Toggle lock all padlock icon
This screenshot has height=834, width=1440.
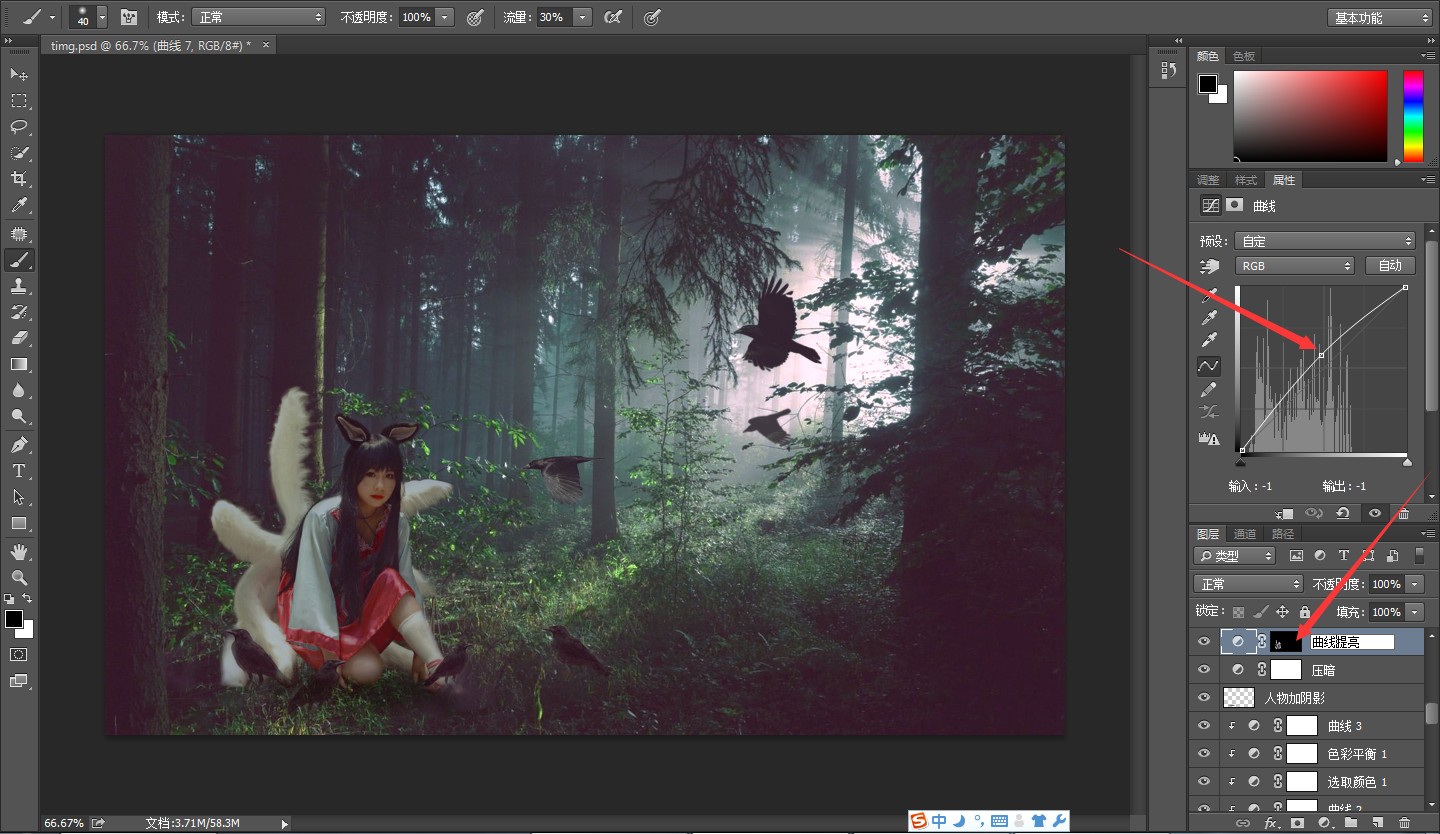1304,612
